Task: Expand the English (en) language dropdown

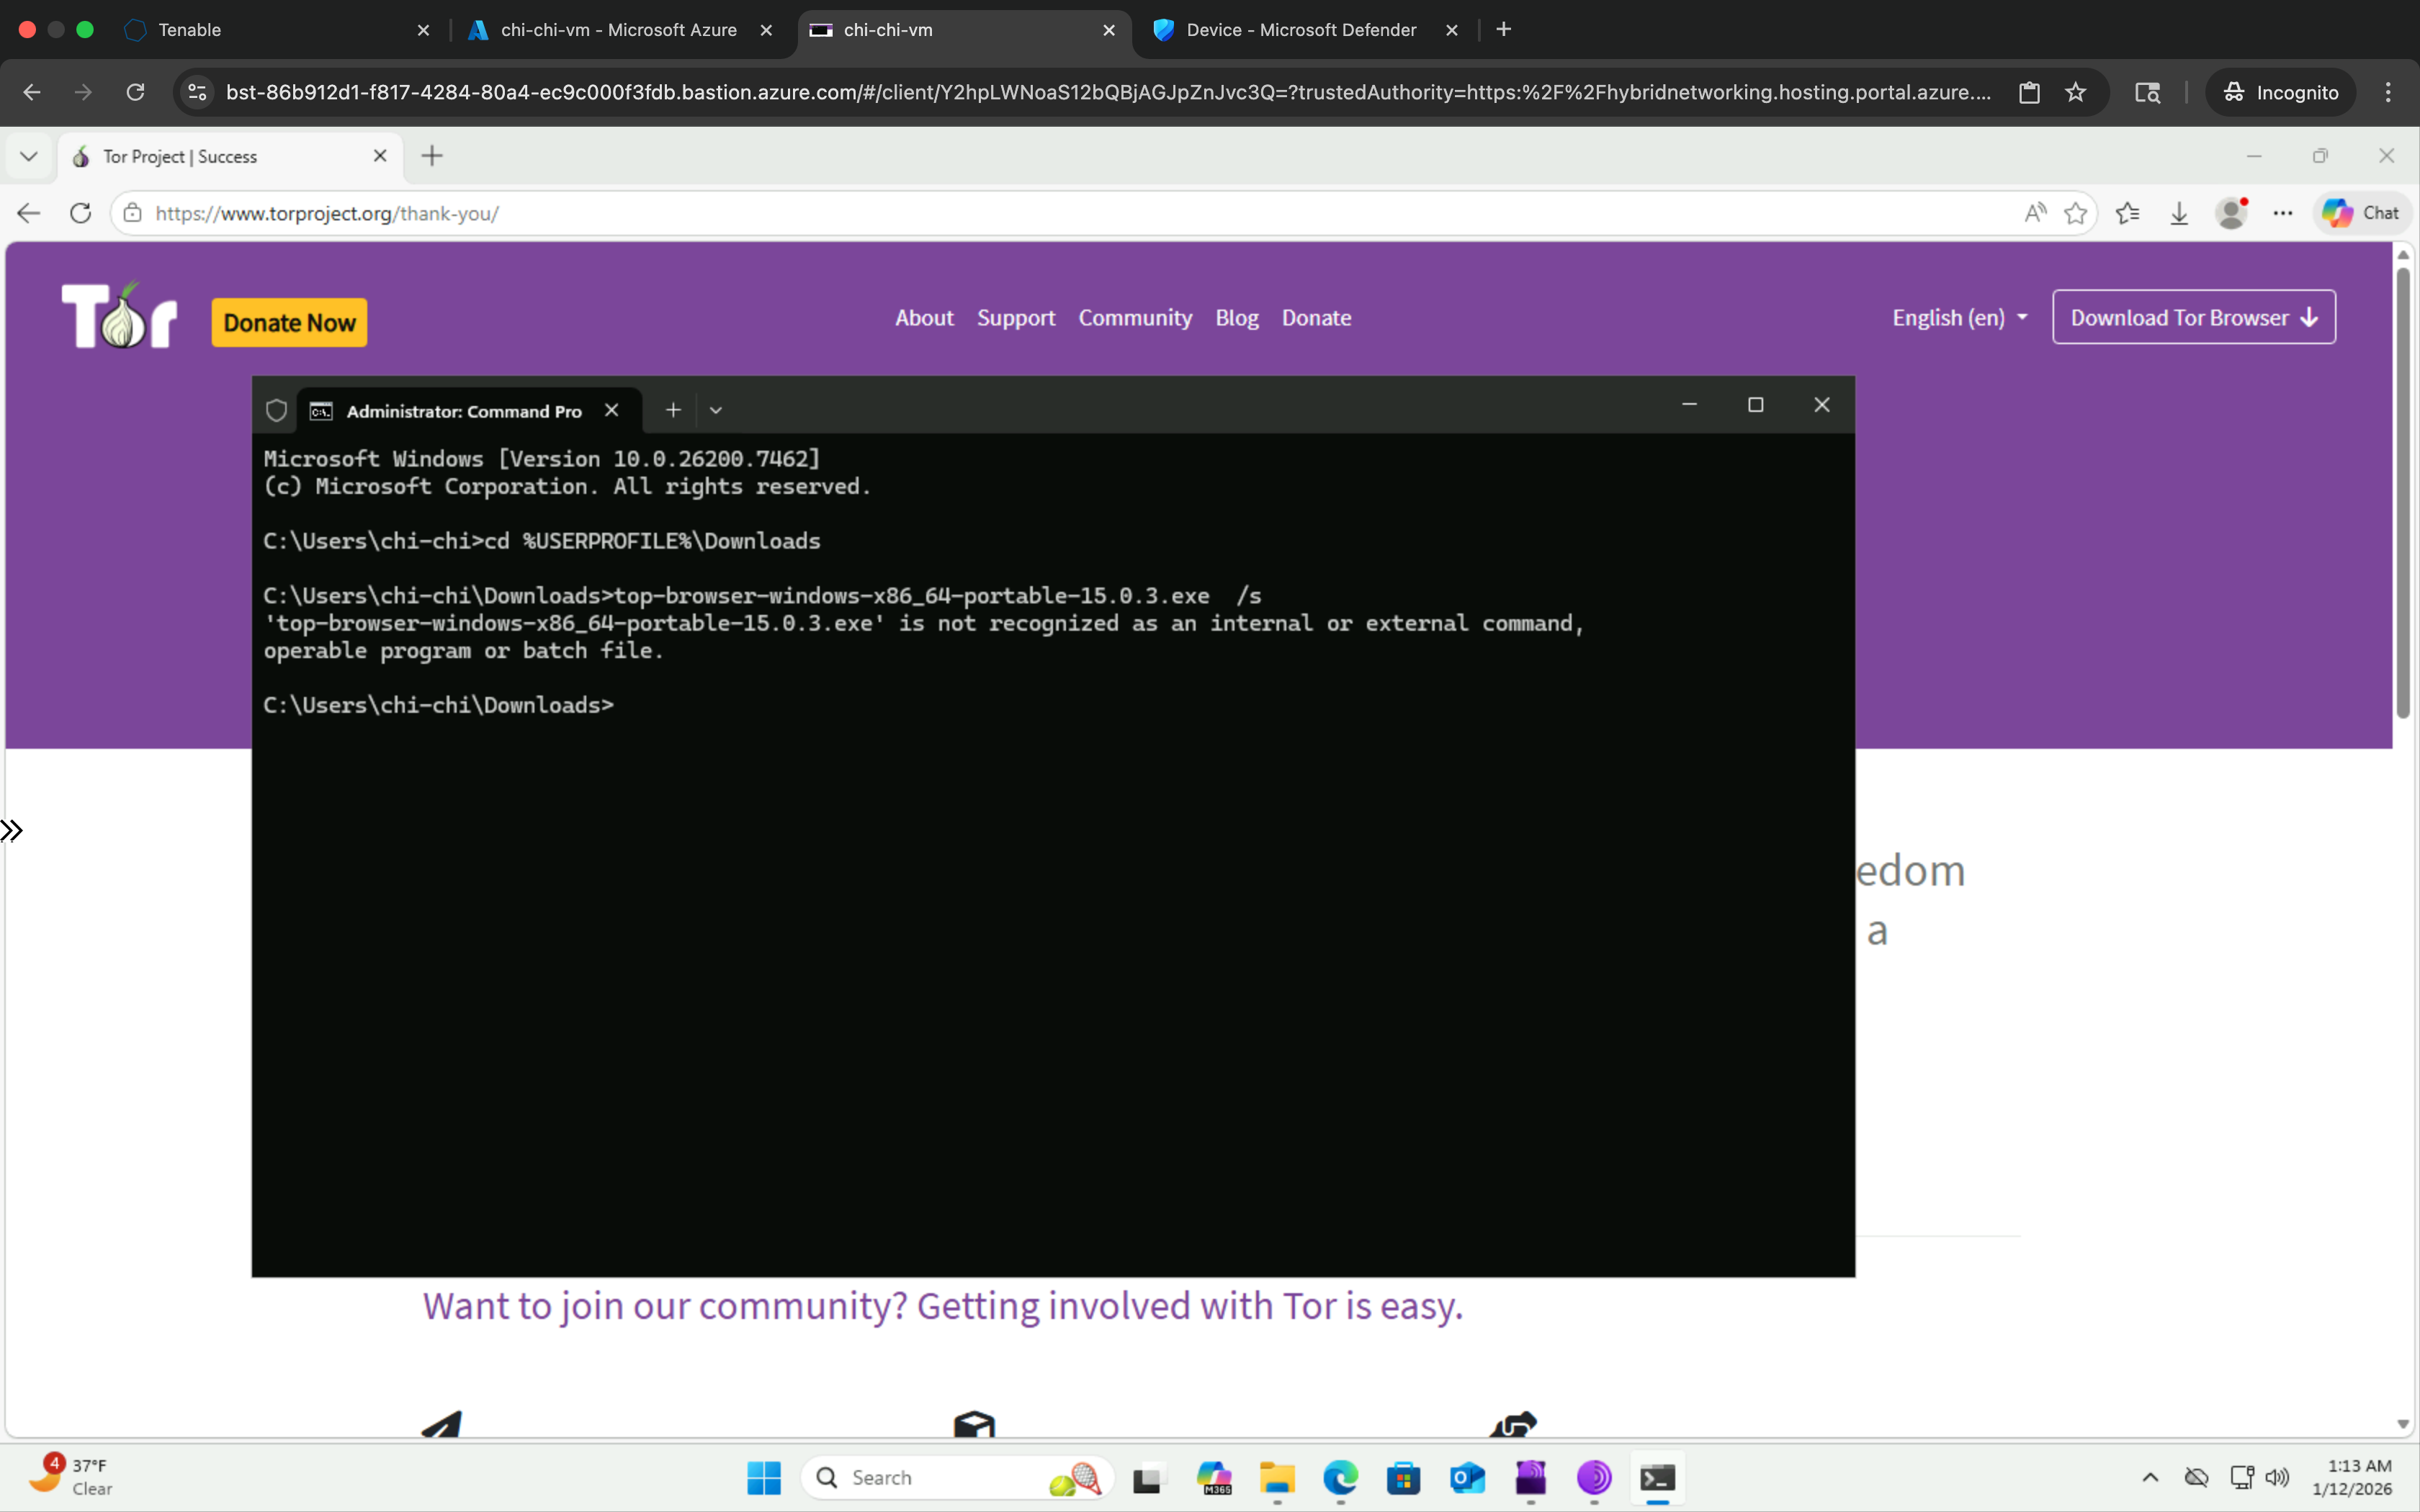Action: pyautogui.click(x=1960, y=318)
